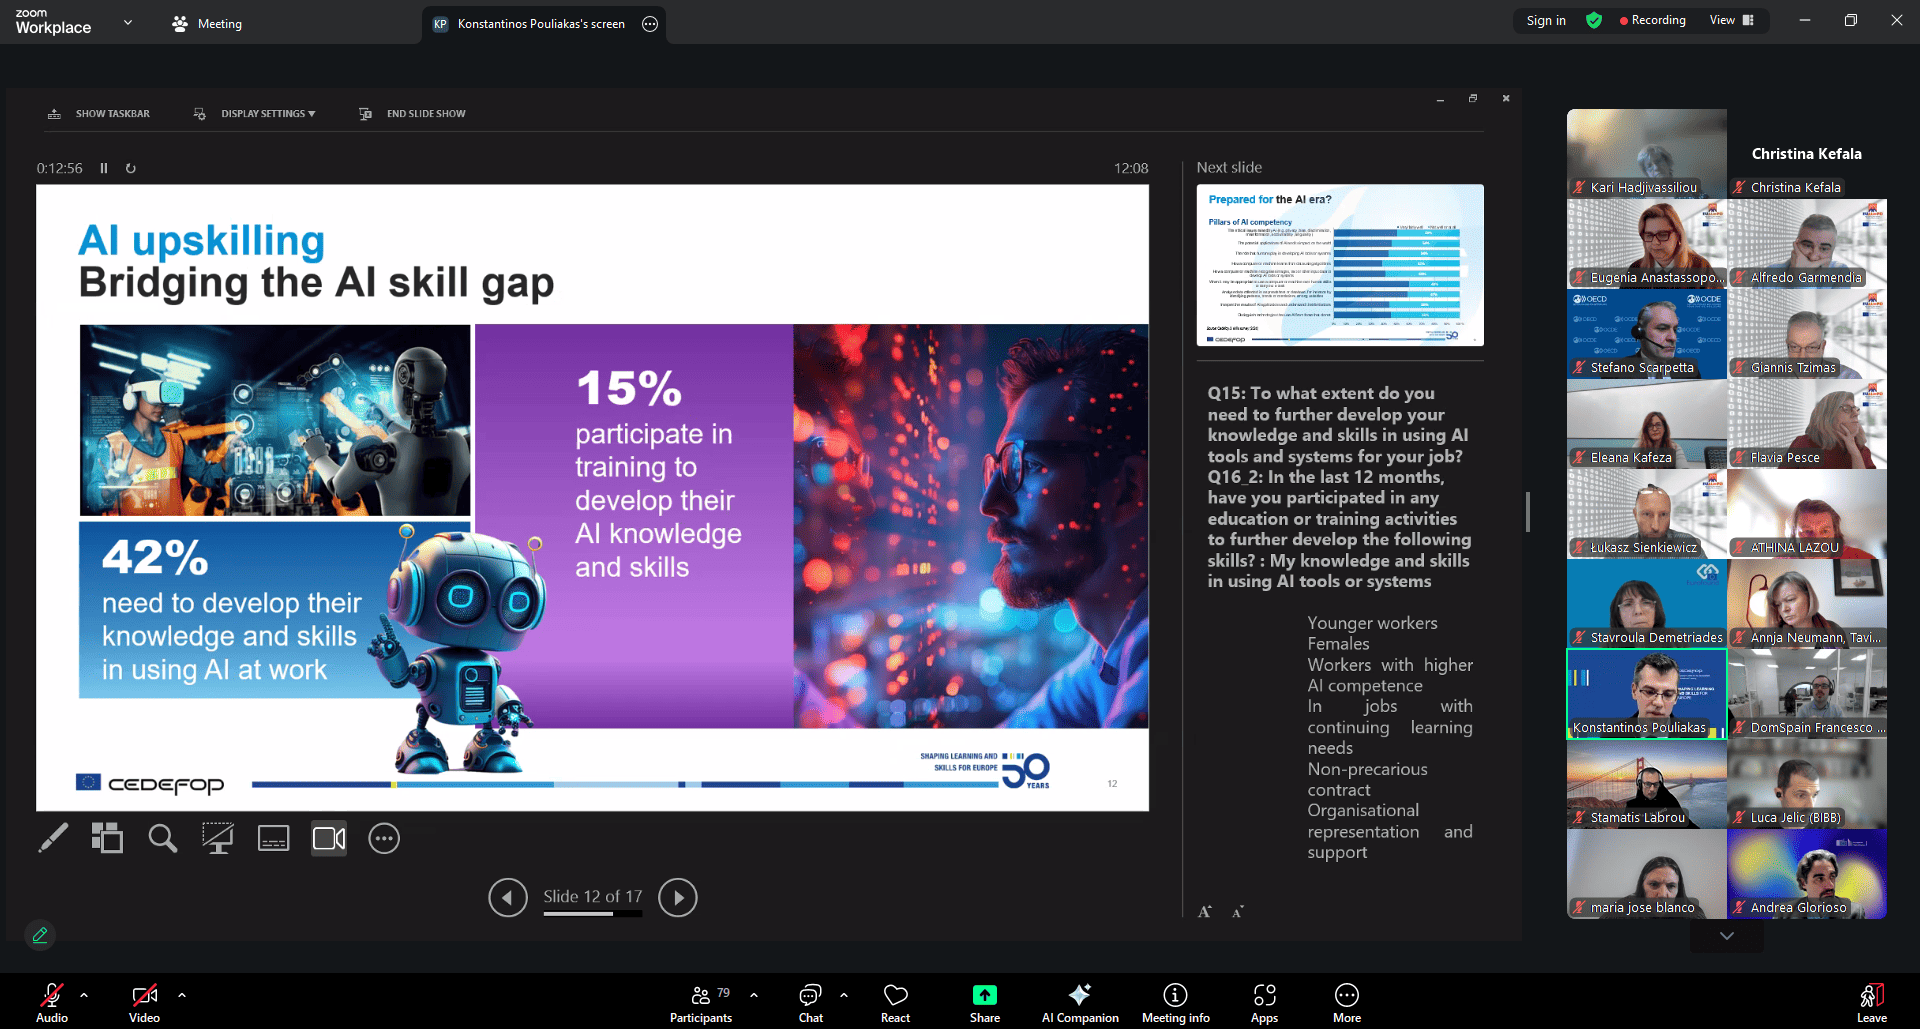Viewport: 1920px width, 1029px height.
Task: Open the AI Companion panel
Action: coord(1080,1001)
